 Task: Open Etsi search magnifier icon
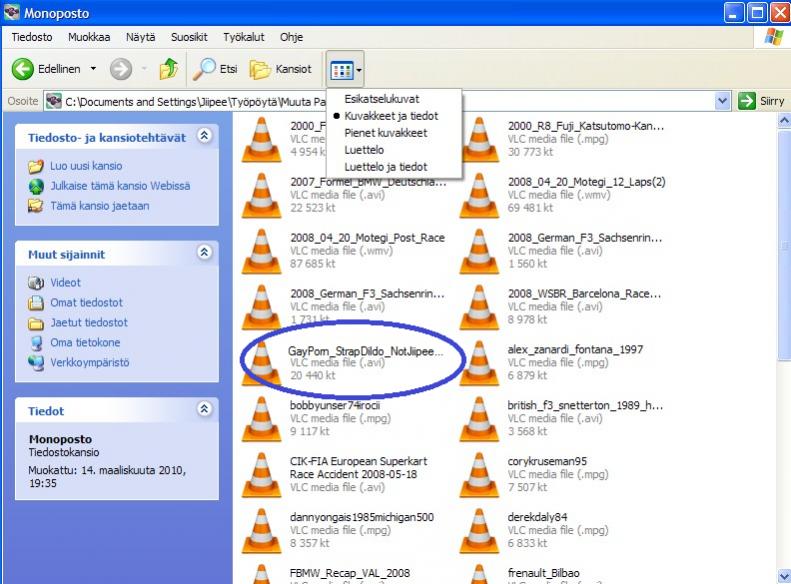click(x=205, y=69)
